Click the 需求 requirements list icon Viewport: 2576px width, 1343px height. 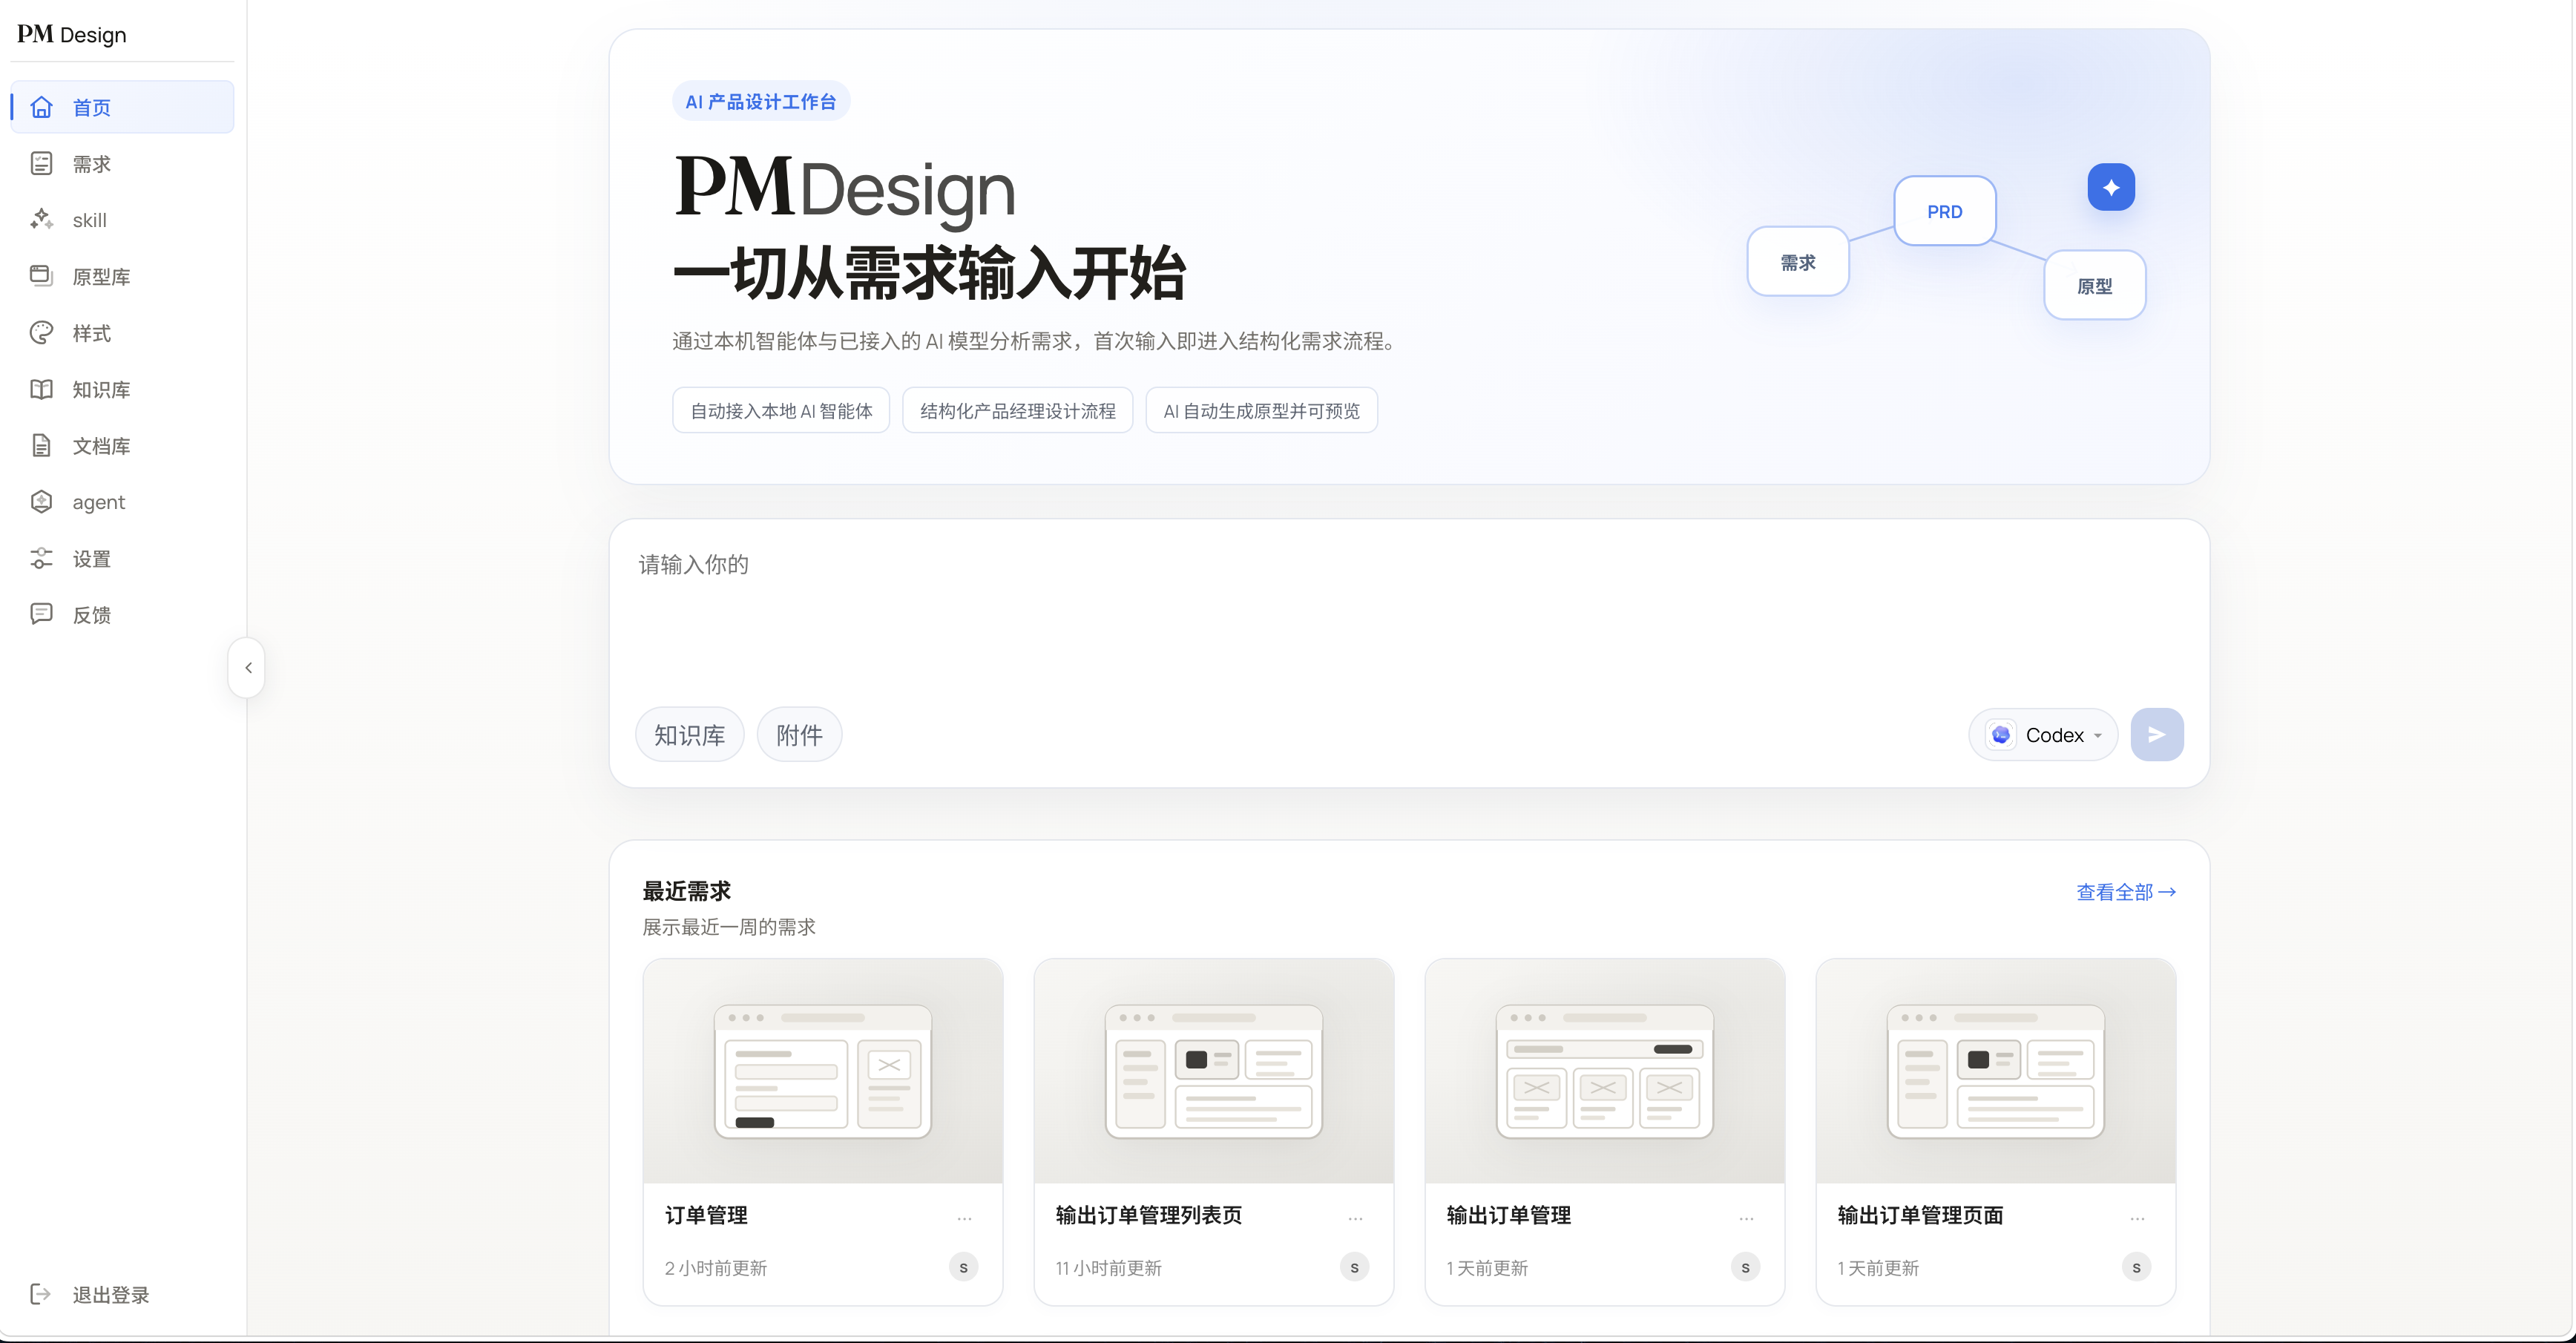pos(41,163)
